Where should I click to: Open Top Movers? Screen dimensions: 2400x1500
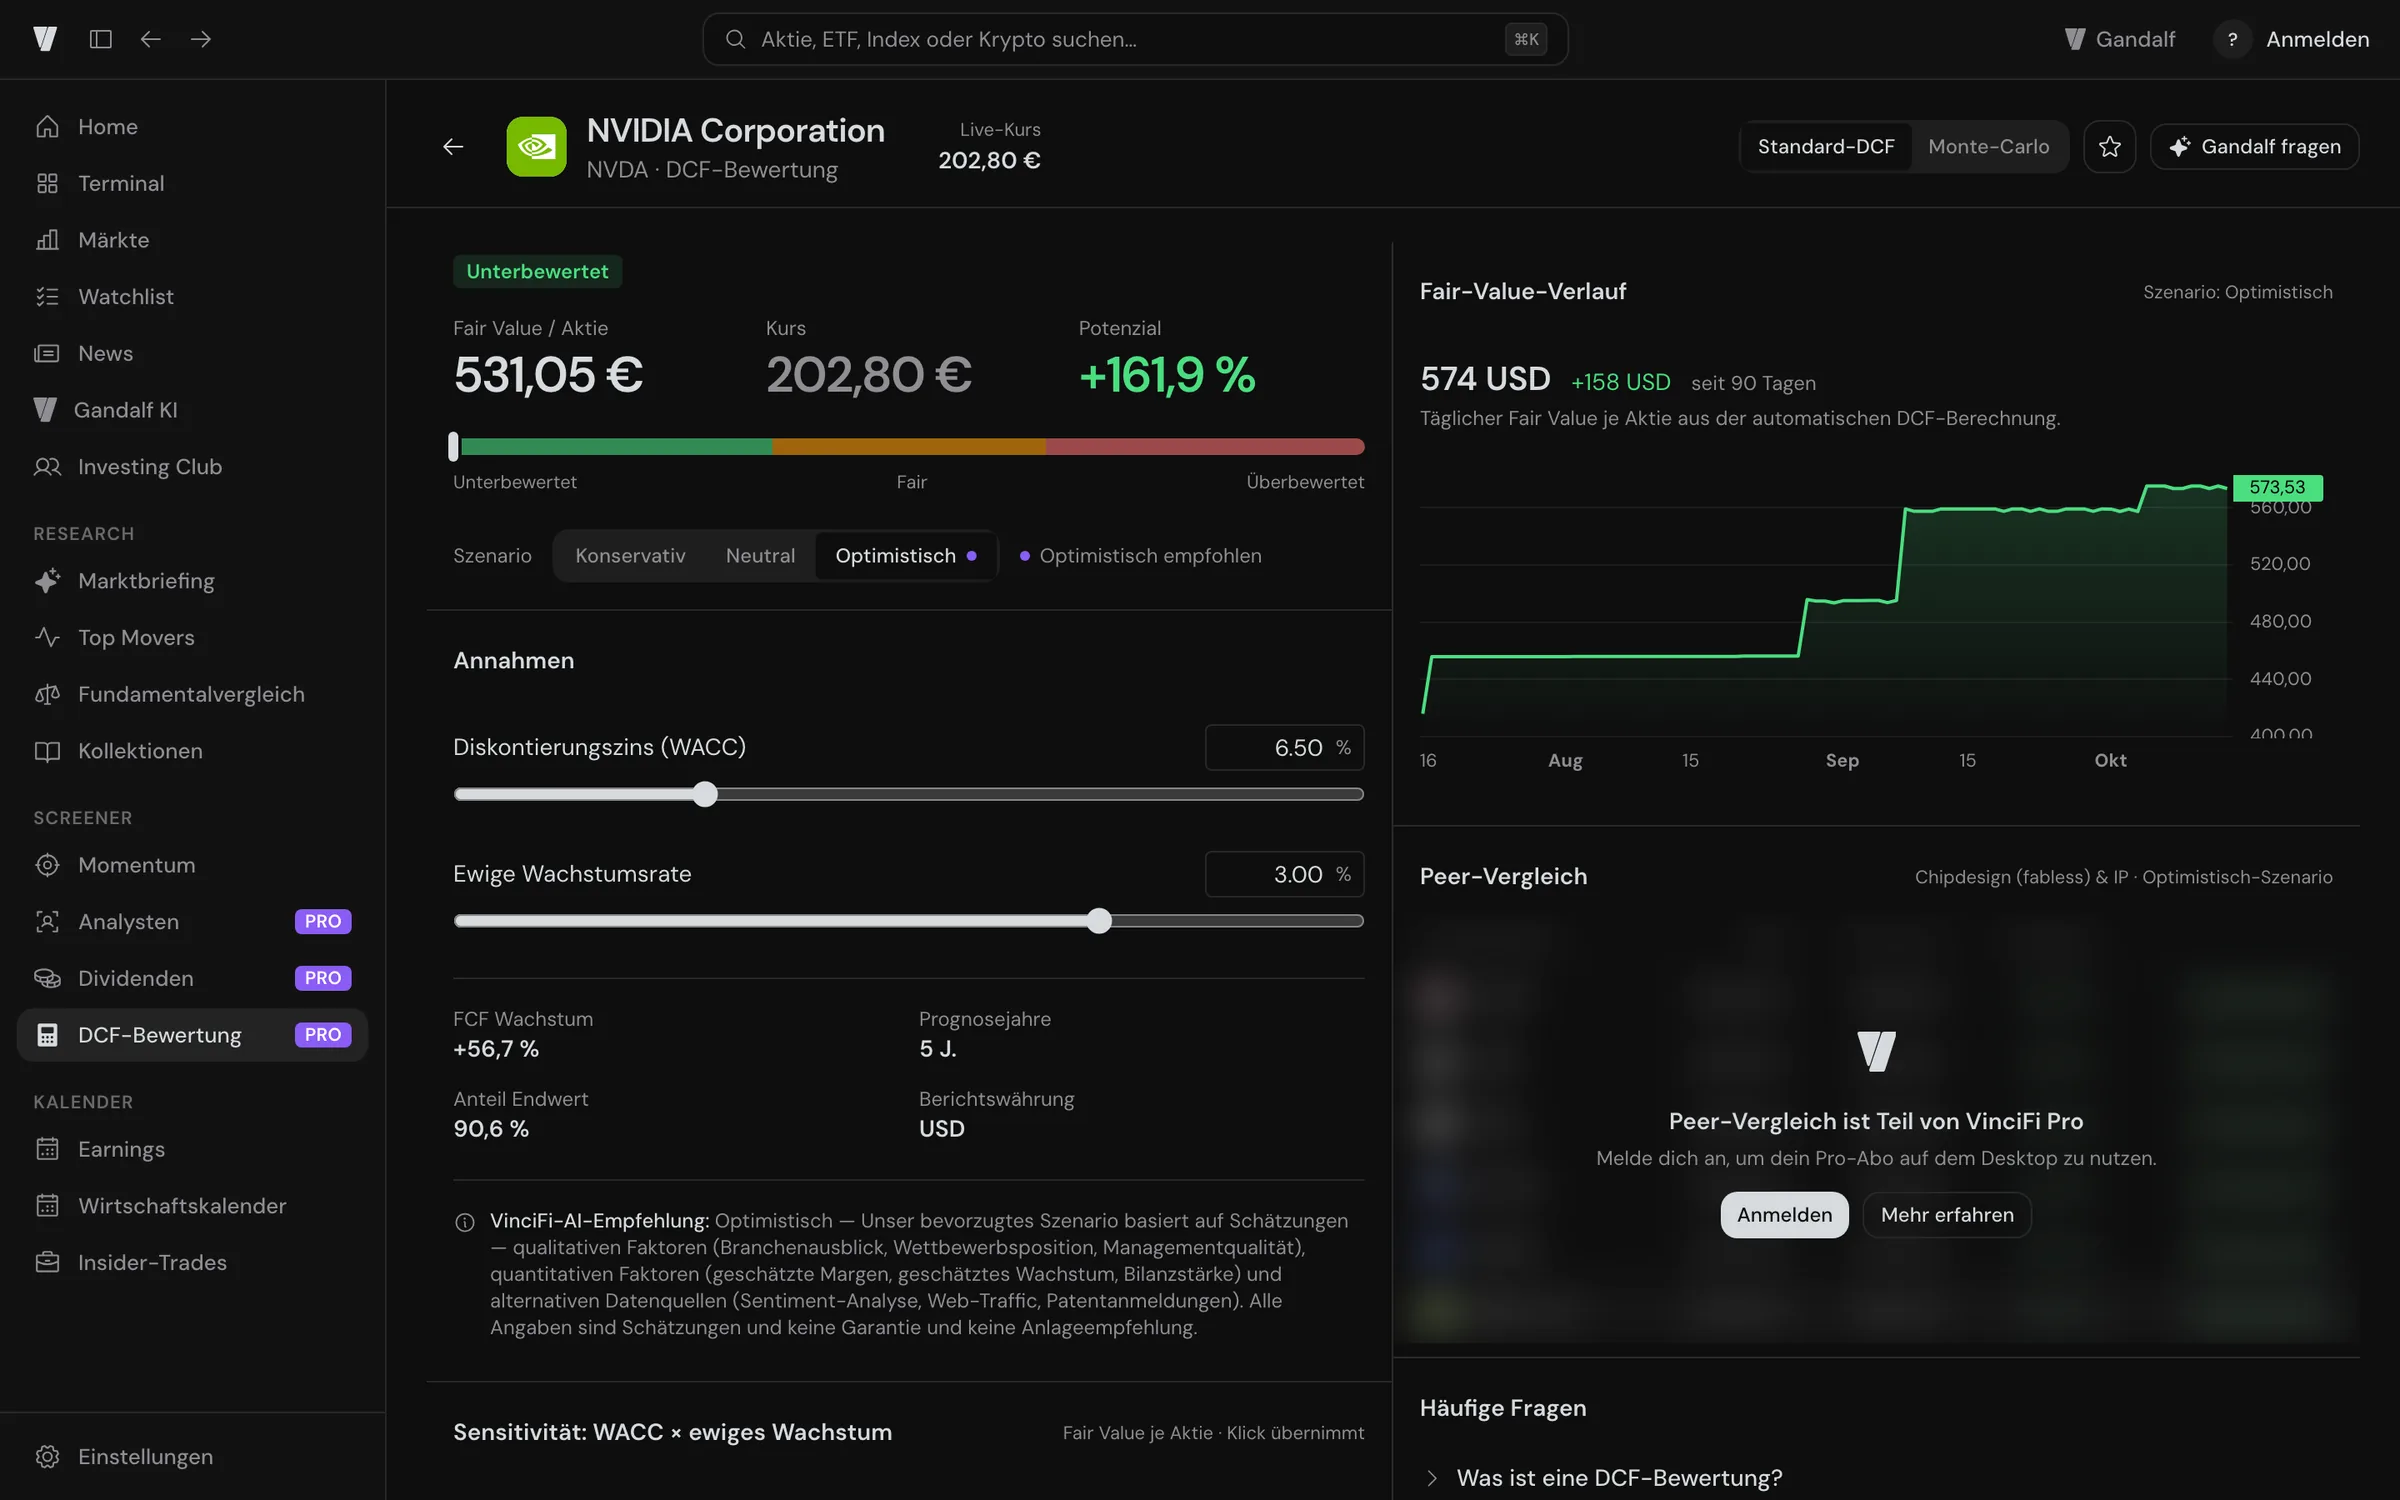click(192, 638)
